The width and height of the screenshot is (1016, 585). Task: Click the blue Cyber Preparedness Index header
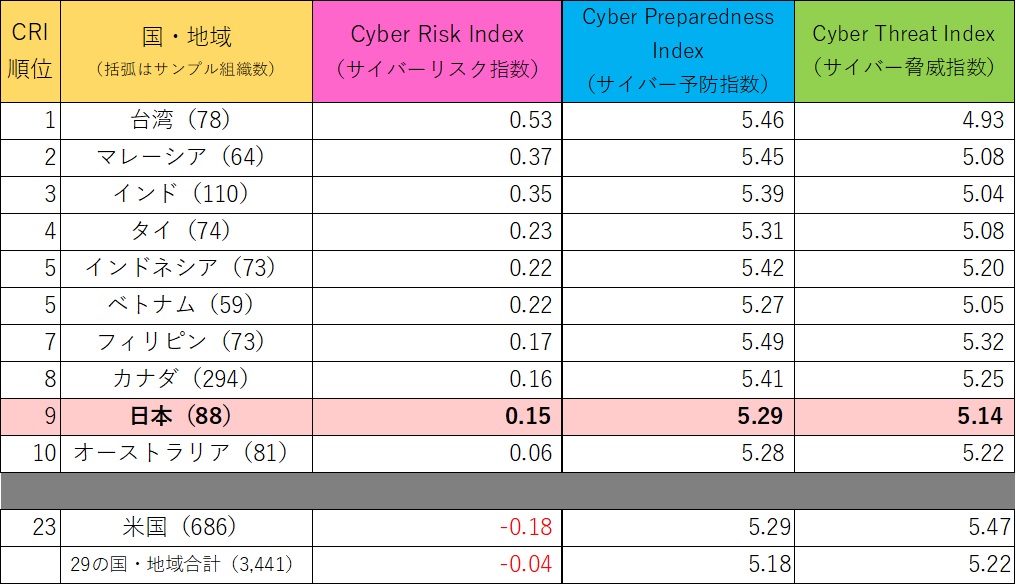click(677, 51)
